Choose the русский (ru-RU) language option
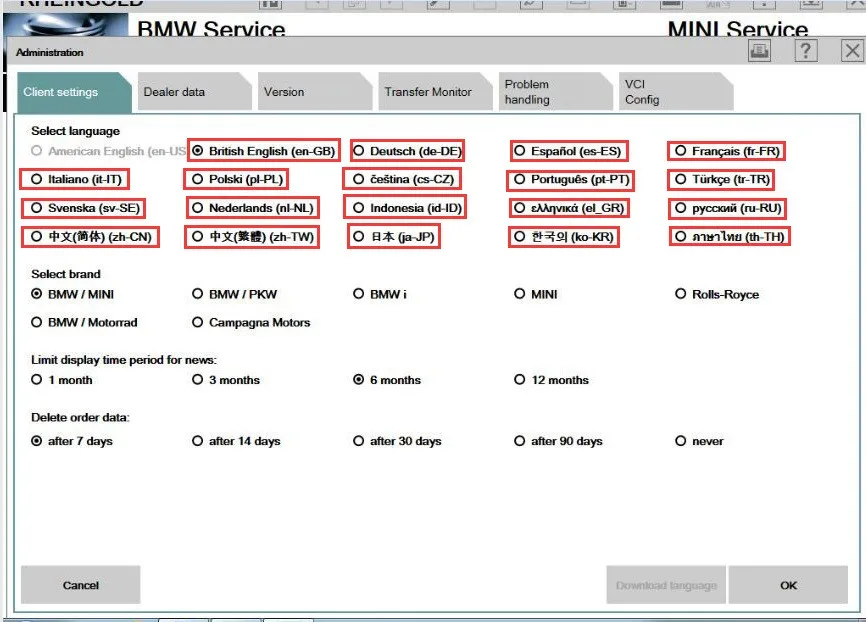 [x=680, y=208]
